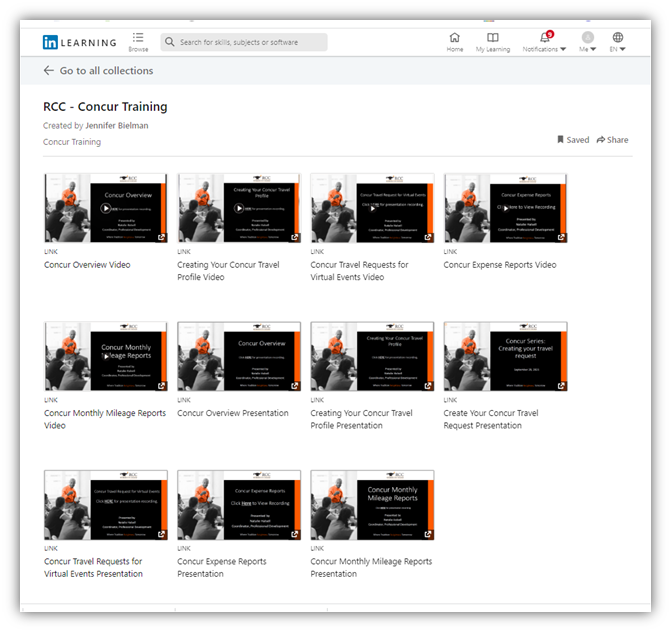
Task: Click in the search skills input field
Action: 250,42
